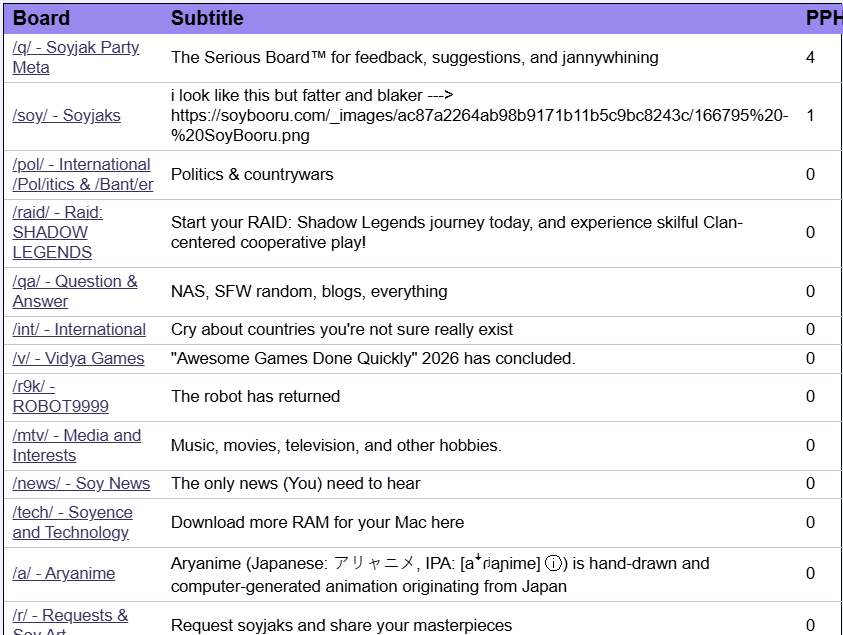Visit the /news/ - Soy News board
Image resolution: width=843 pixels, height=635 pixels.
81,484
